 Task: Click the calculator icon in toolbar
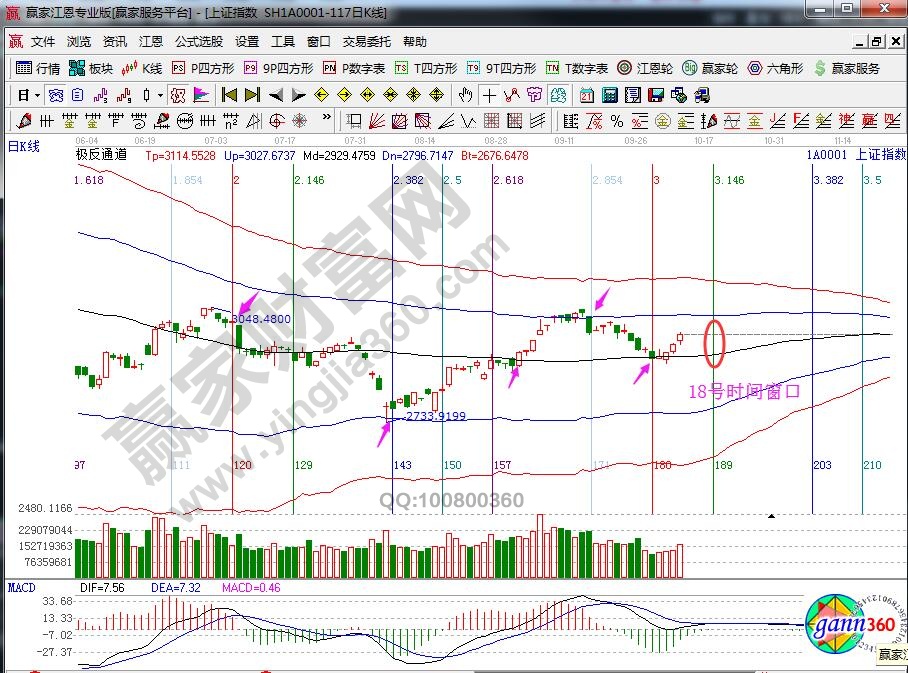point(608,95)
